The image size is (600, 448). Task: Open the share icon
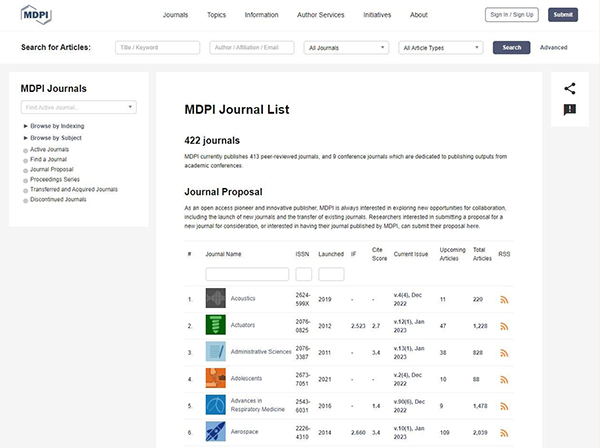pos(570,89)
